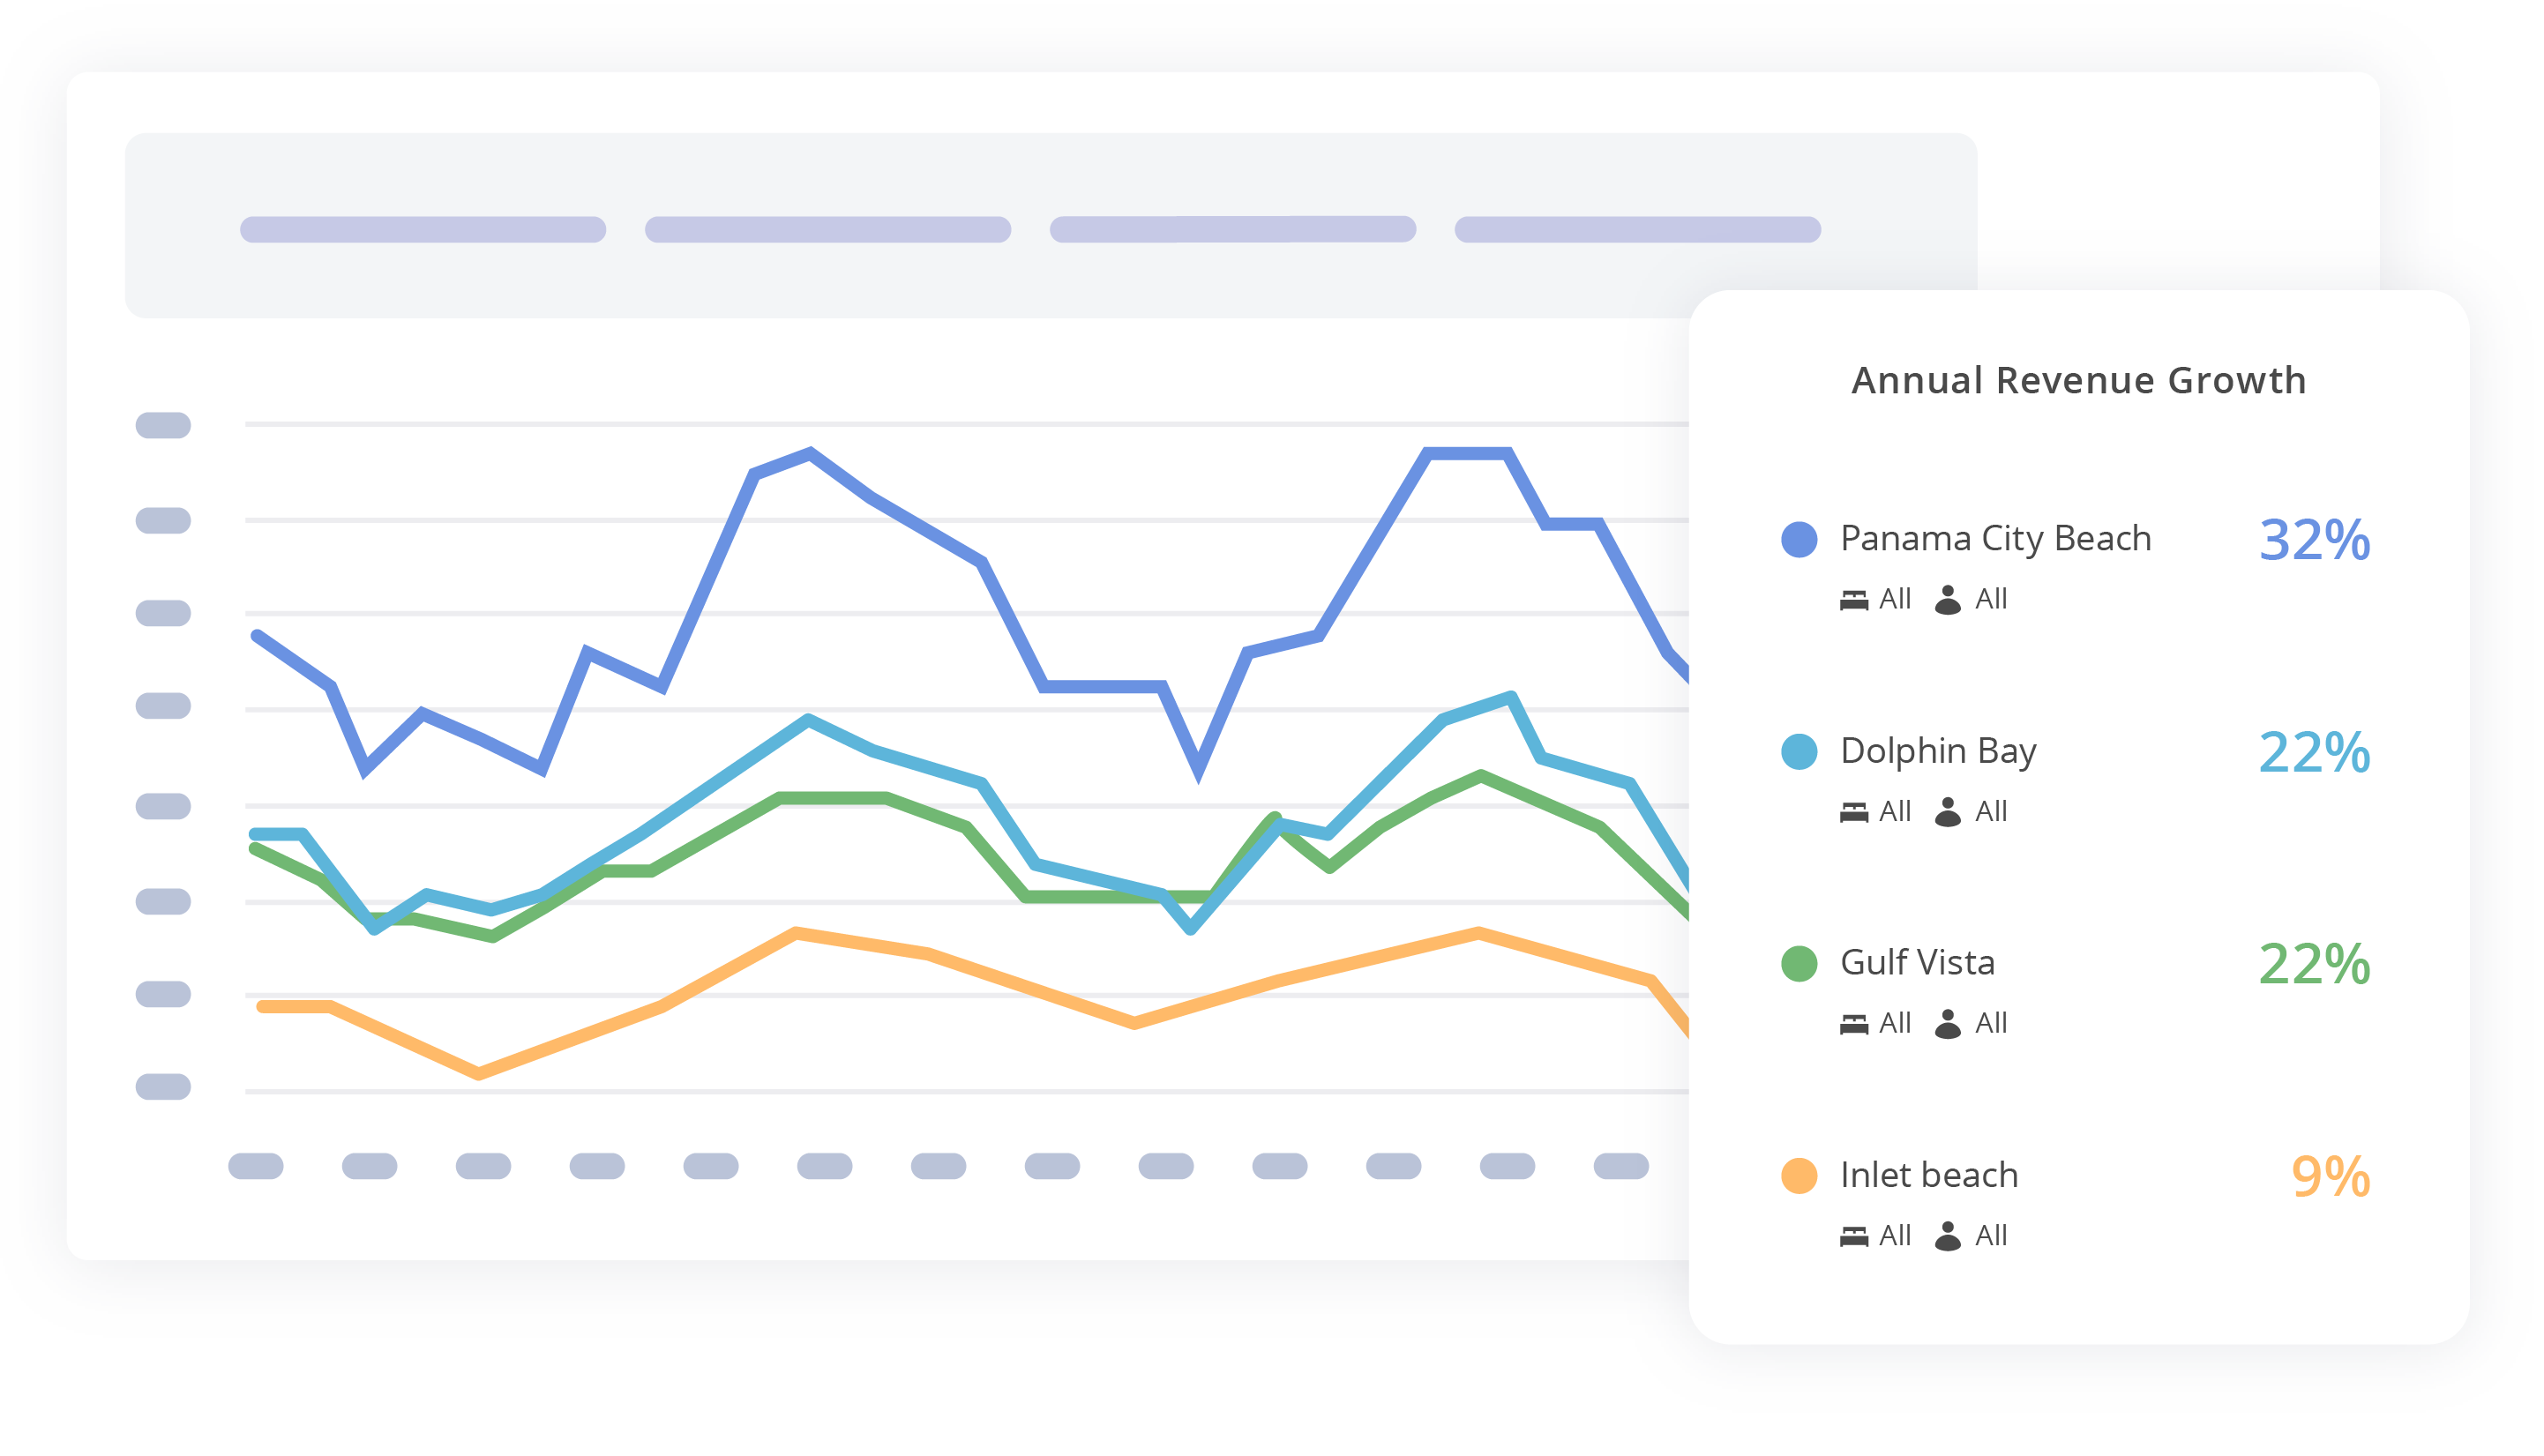Toggle the orange Inlet beach legend dot
Viewport: 2544px width, 1456px height.
pos(1799,1176)
